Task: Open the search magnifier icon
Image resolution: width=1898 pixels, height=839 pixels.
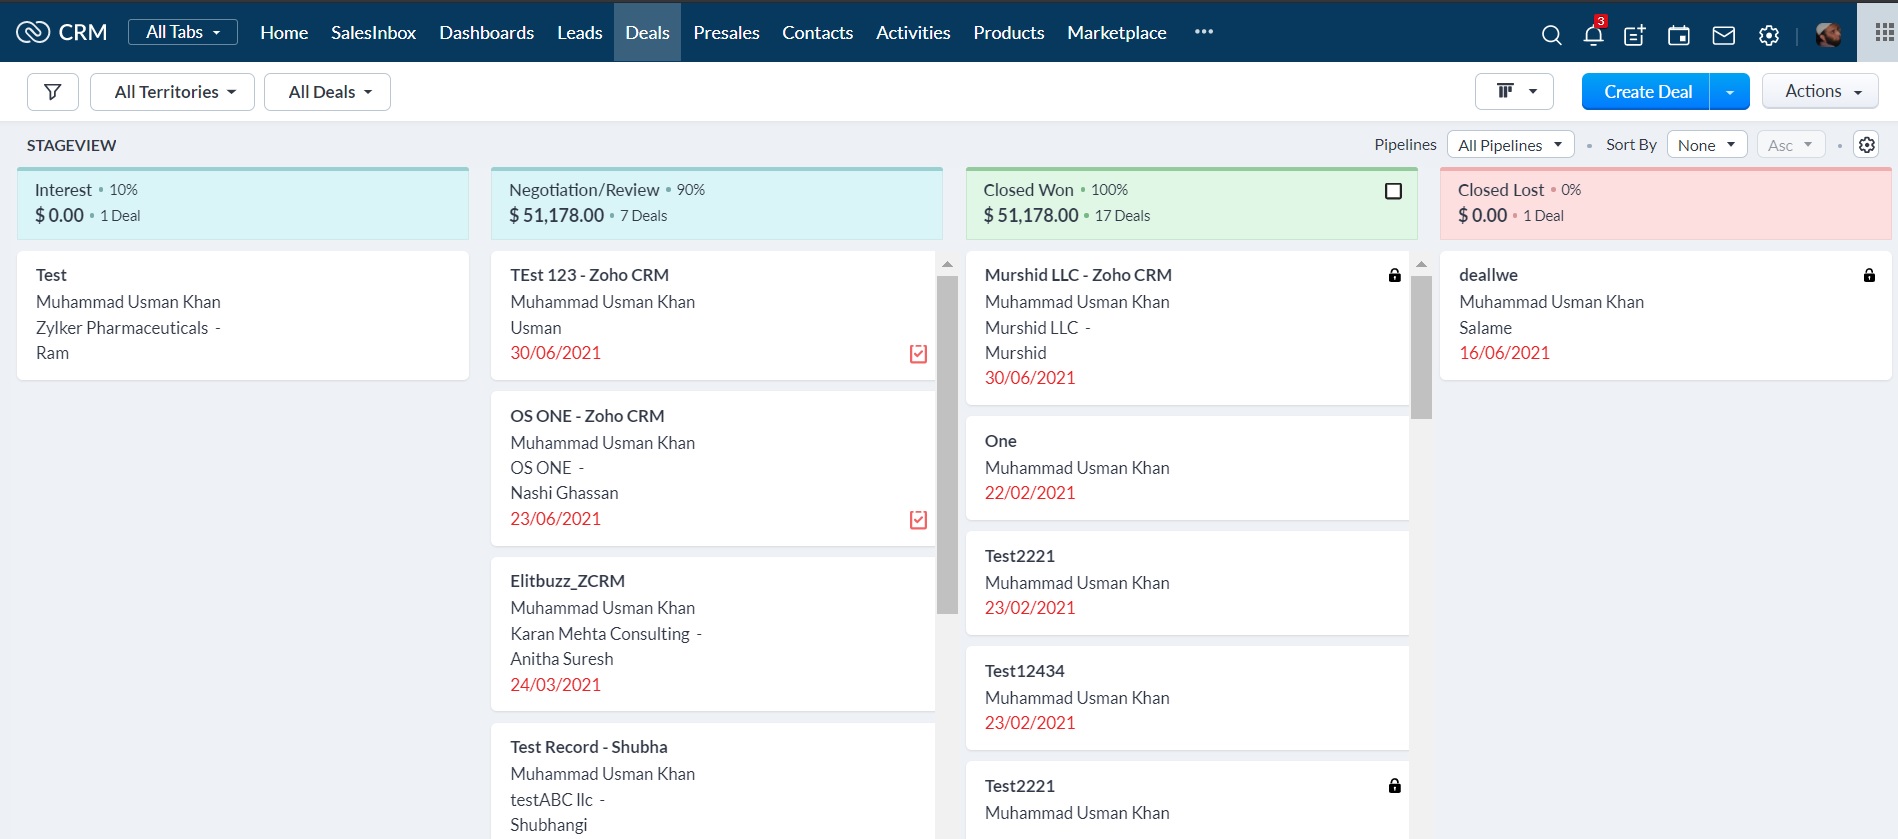Action: 1551,35
